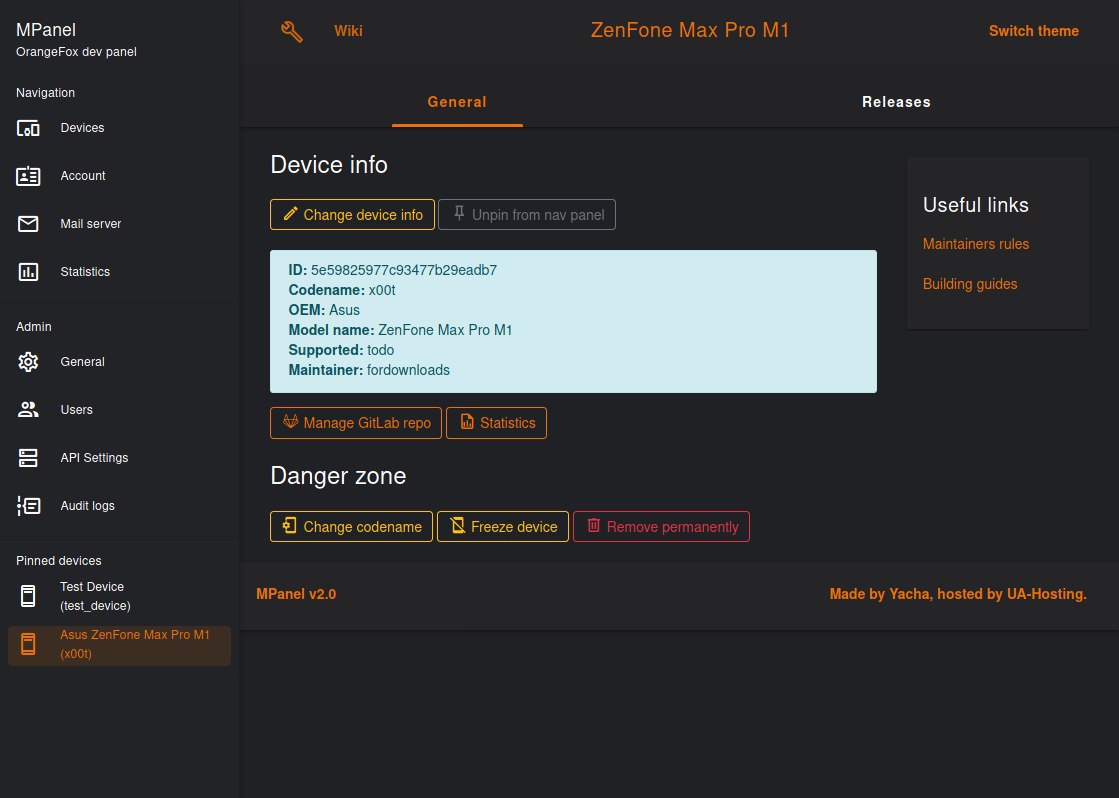The width and height of the screenshot is (1119, 798).
Task: Click Freeze device button
Action: click(503, 527)
